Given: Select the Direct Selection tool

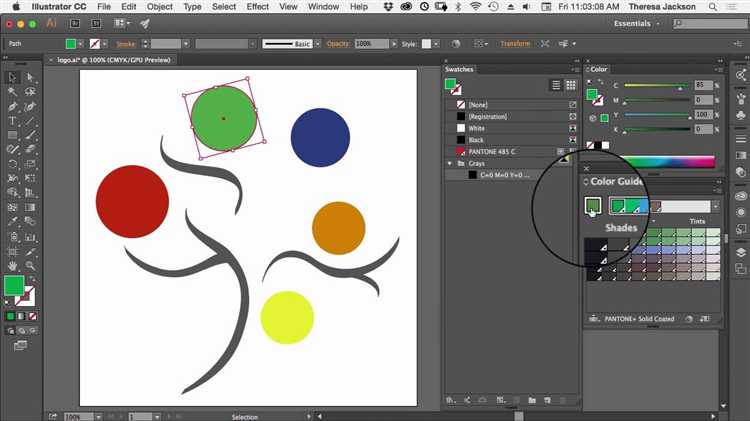Looking at the screenshot, I should click(31, 77).
